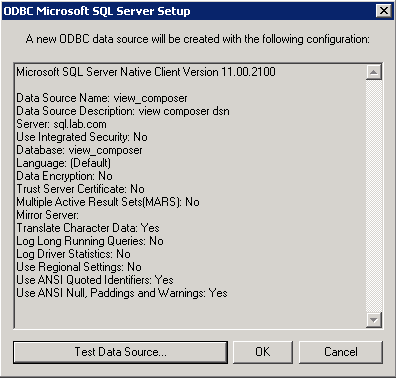This screenshot has width=396, height=378.
Task: Click the scroll up arrow in configuration list
Action: pos(373,72)
